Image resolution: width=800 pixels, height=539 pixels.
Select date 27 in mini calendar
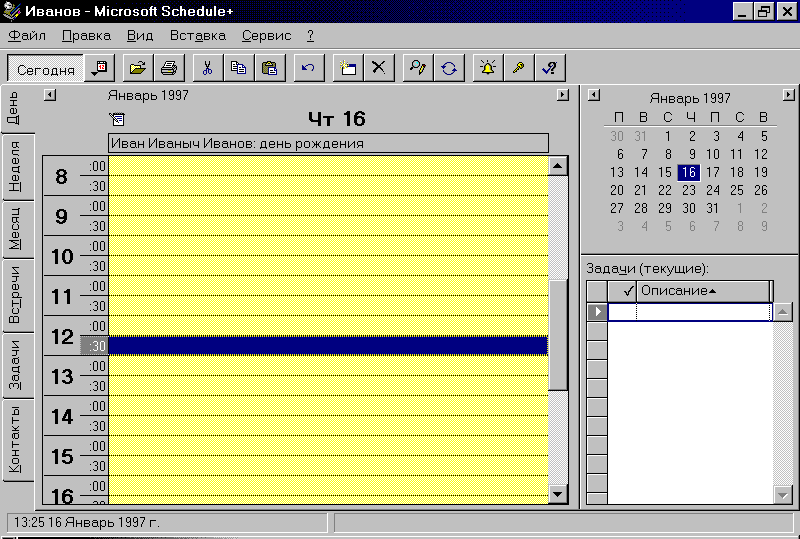tap(617, 208)
